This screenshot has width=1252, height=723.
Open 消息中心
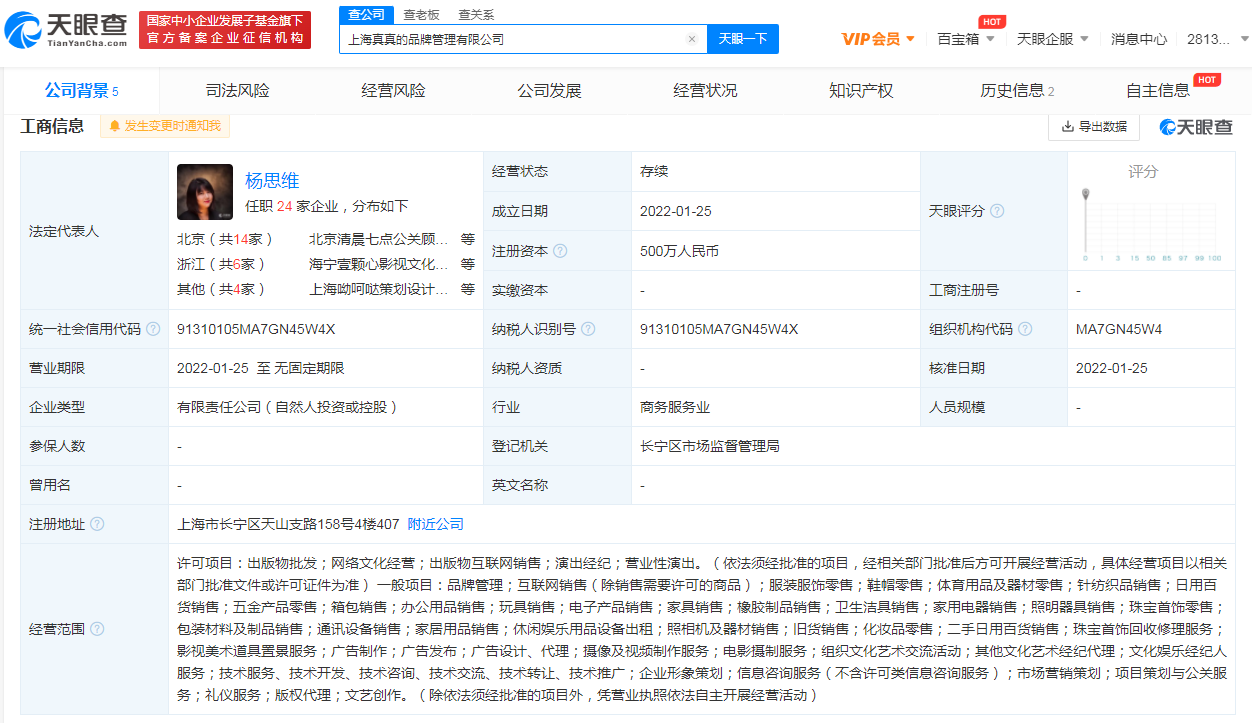[x=1139, y=39]
